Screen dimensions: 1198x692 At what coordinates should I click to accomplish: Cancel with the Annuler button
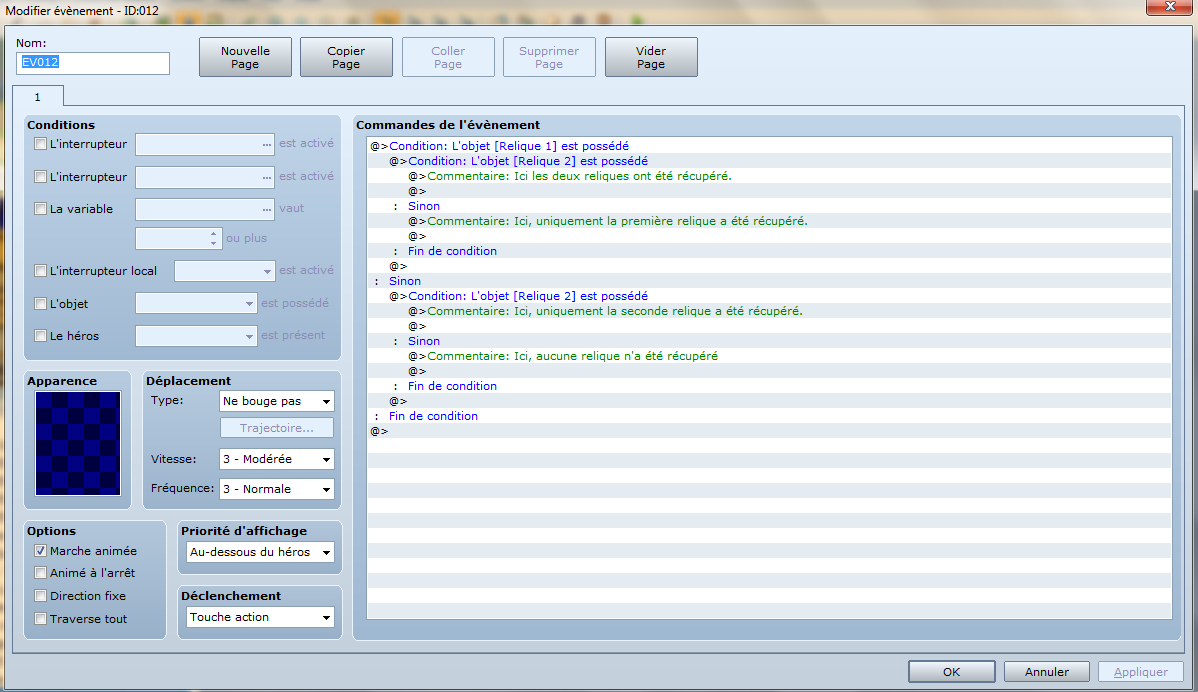tap(1047, 671)
